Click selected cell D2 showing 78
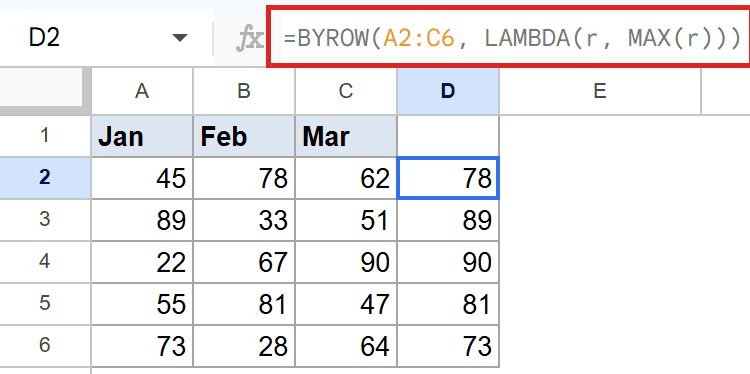 tap(448, 178)
